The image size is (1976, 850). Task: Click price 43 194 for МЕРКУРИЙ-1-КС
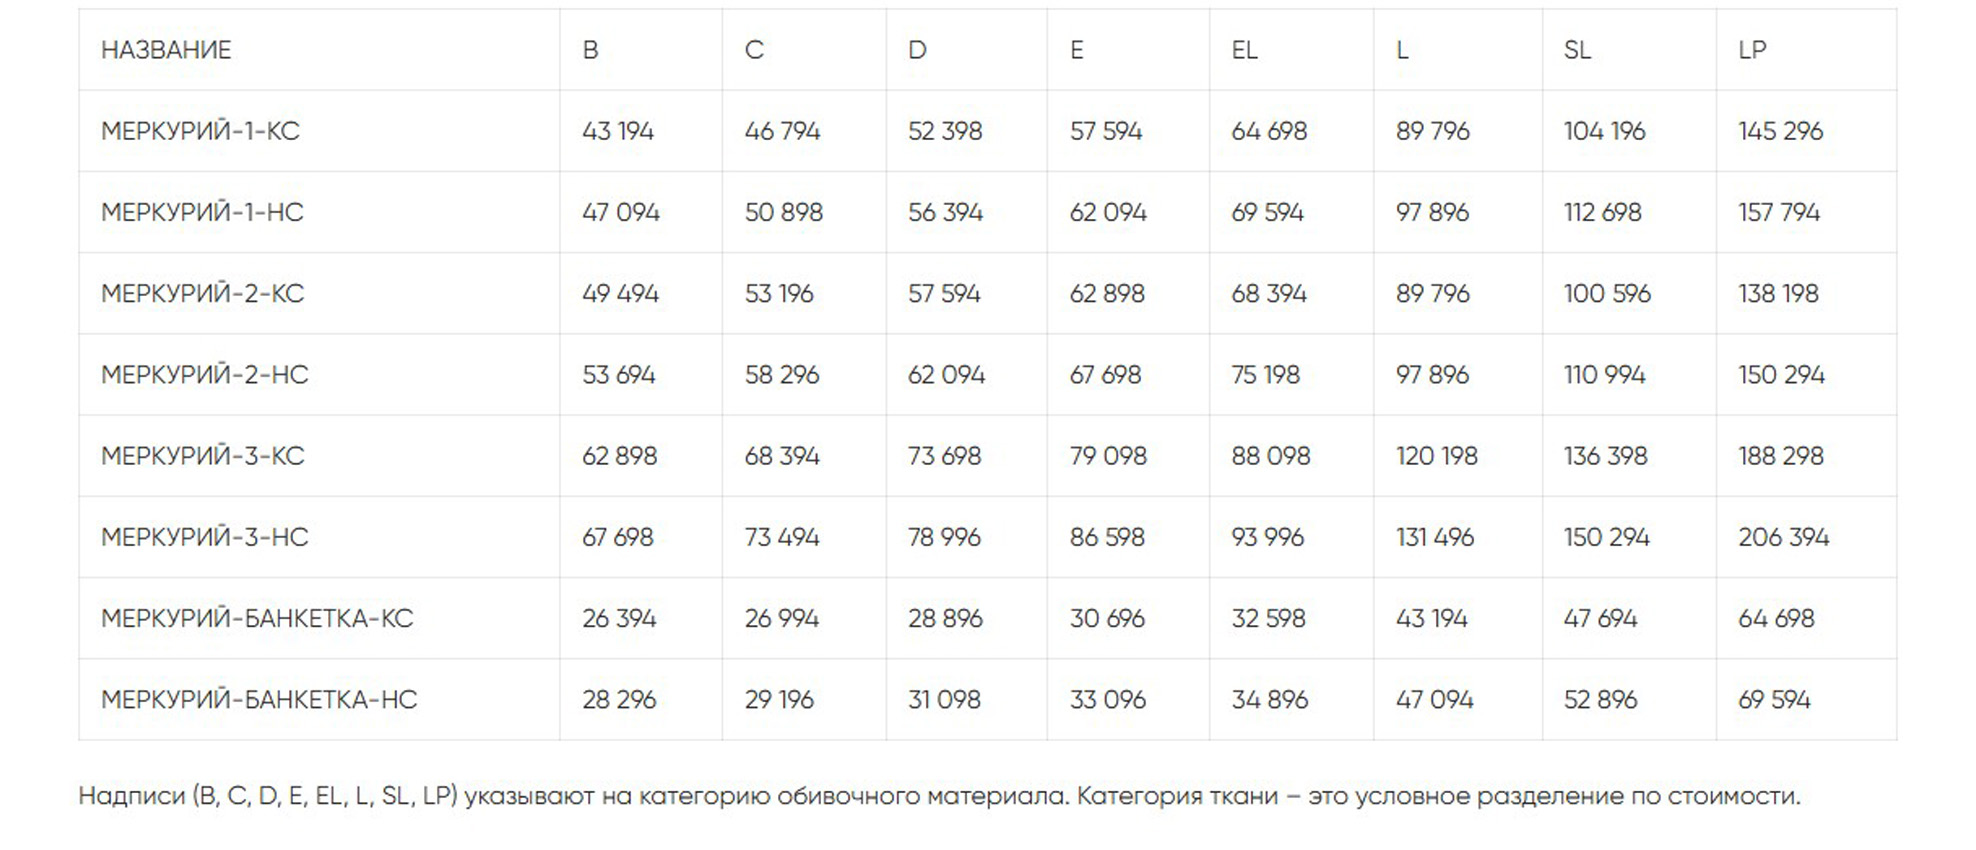point(618,131)
